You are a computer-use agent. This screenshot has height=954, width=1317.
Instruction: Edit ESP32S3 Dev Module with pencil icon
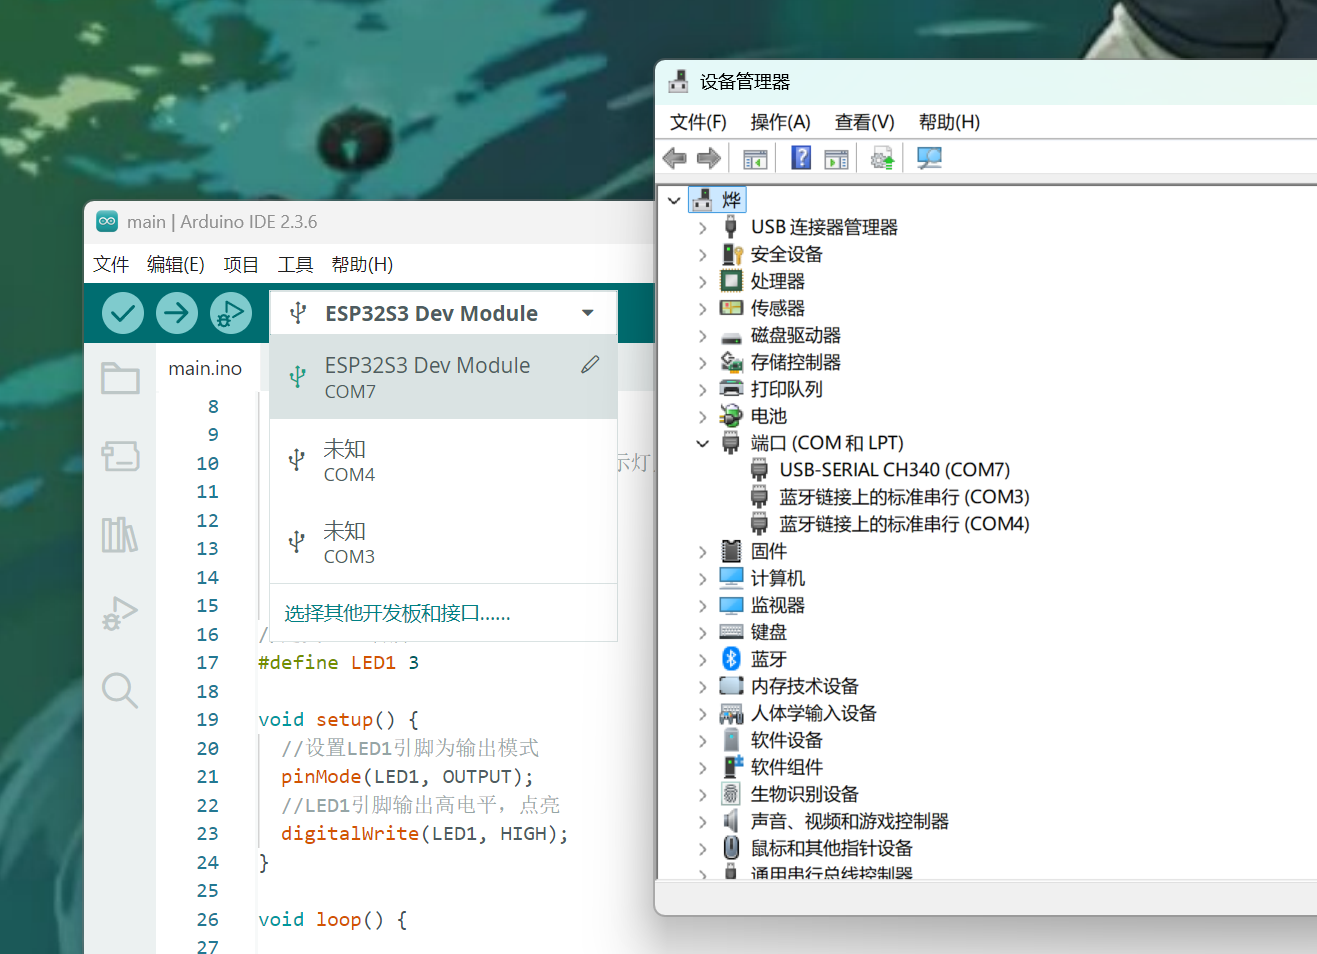tap(590, 365)
